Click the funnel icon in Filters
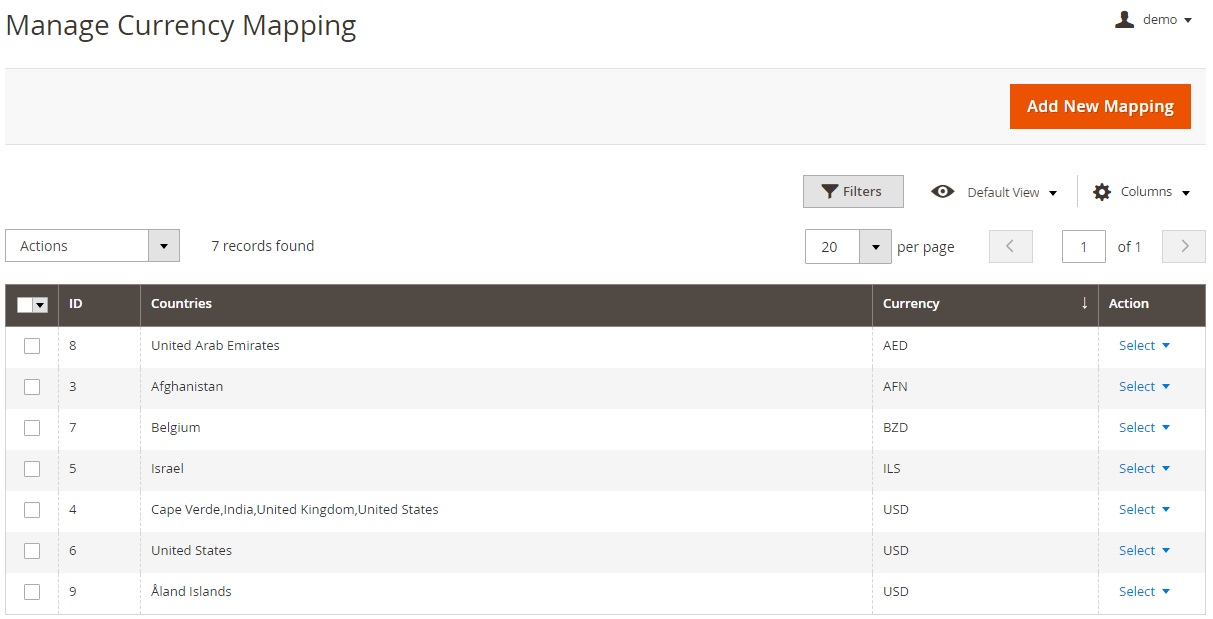1213x619 pixels. click(x=829, y=192)
